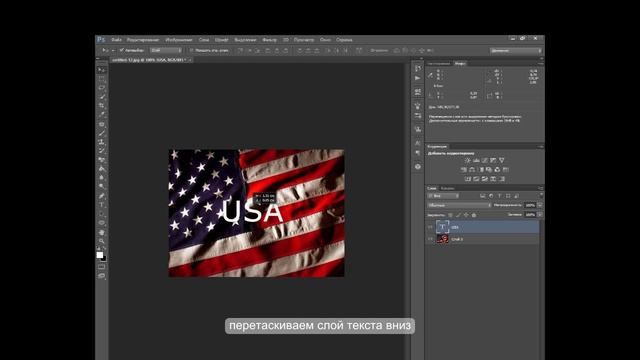Toggle the Автовыбор checkbox

[x=121, y=50]
